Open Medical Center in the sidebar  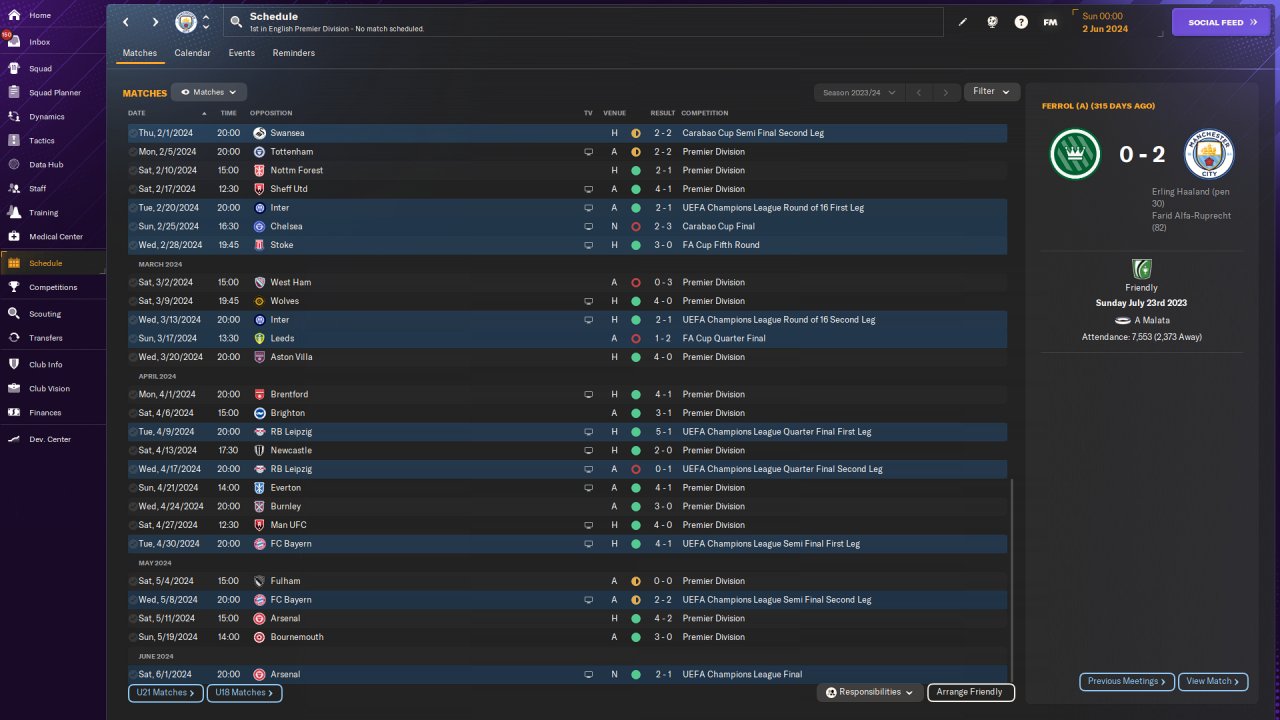click(53, 237)
